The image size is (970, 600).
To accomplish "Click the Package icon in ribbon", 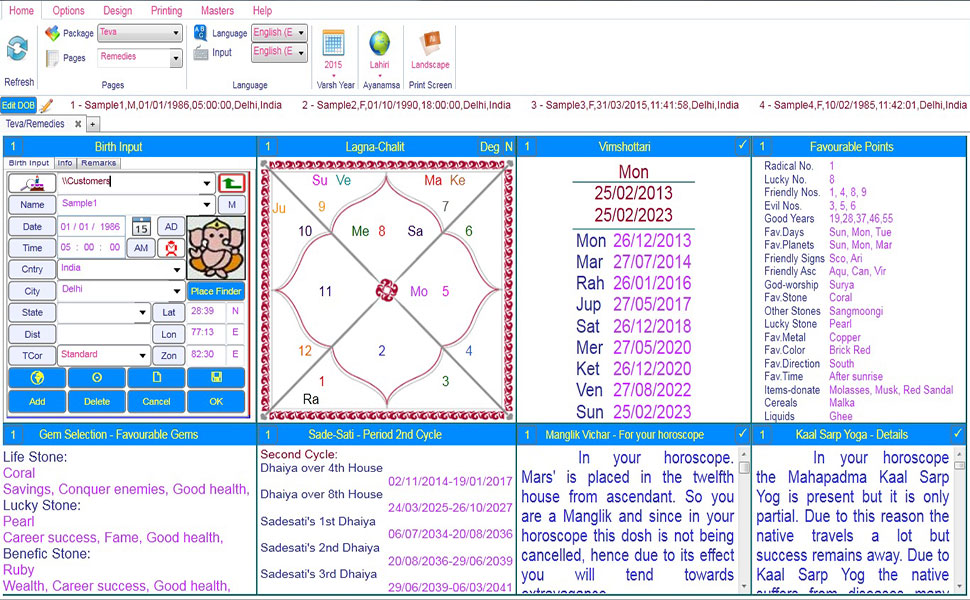I will tap(53, 33).
